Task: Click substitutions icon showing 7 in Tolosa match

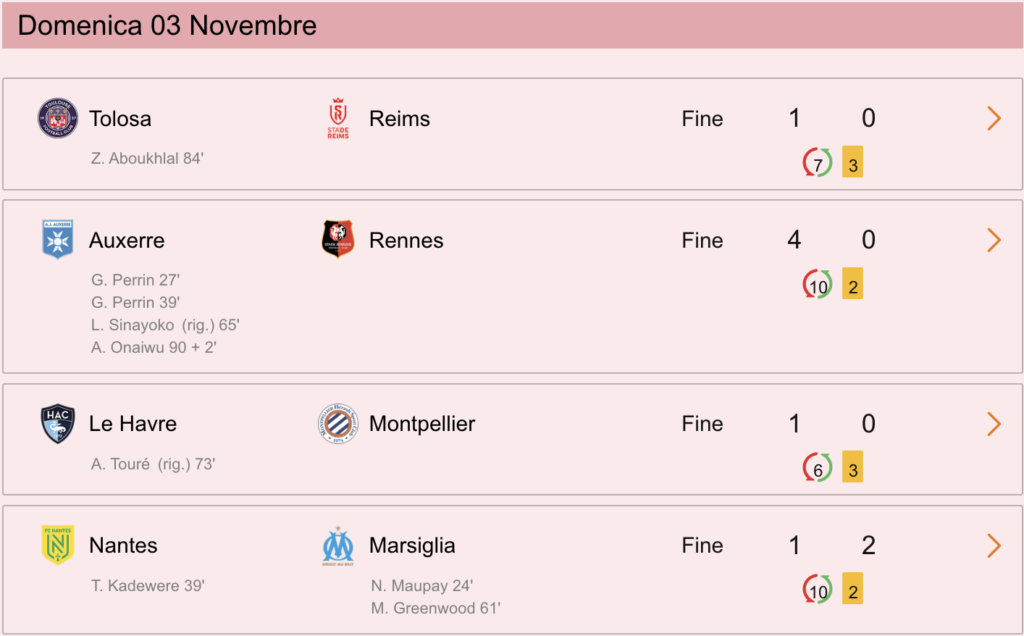Action: tap(817, 163)
